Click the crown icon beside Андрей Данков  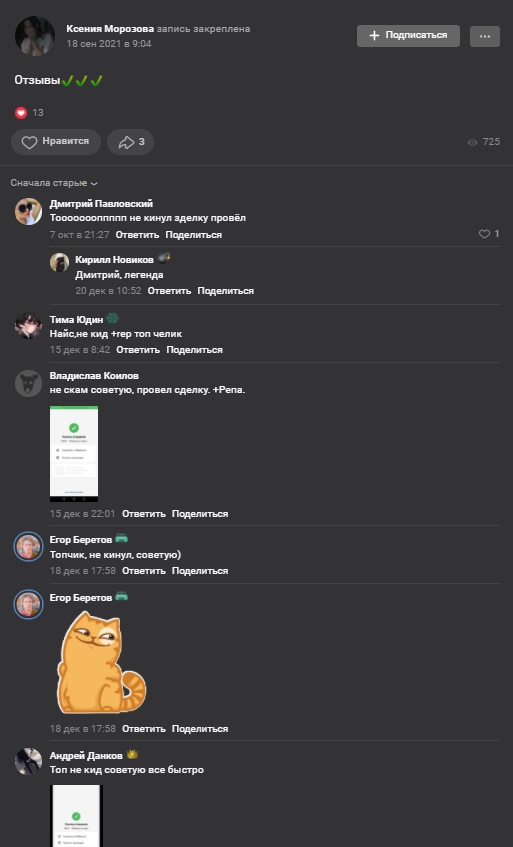pyautogui.click(x=132, y=754)
